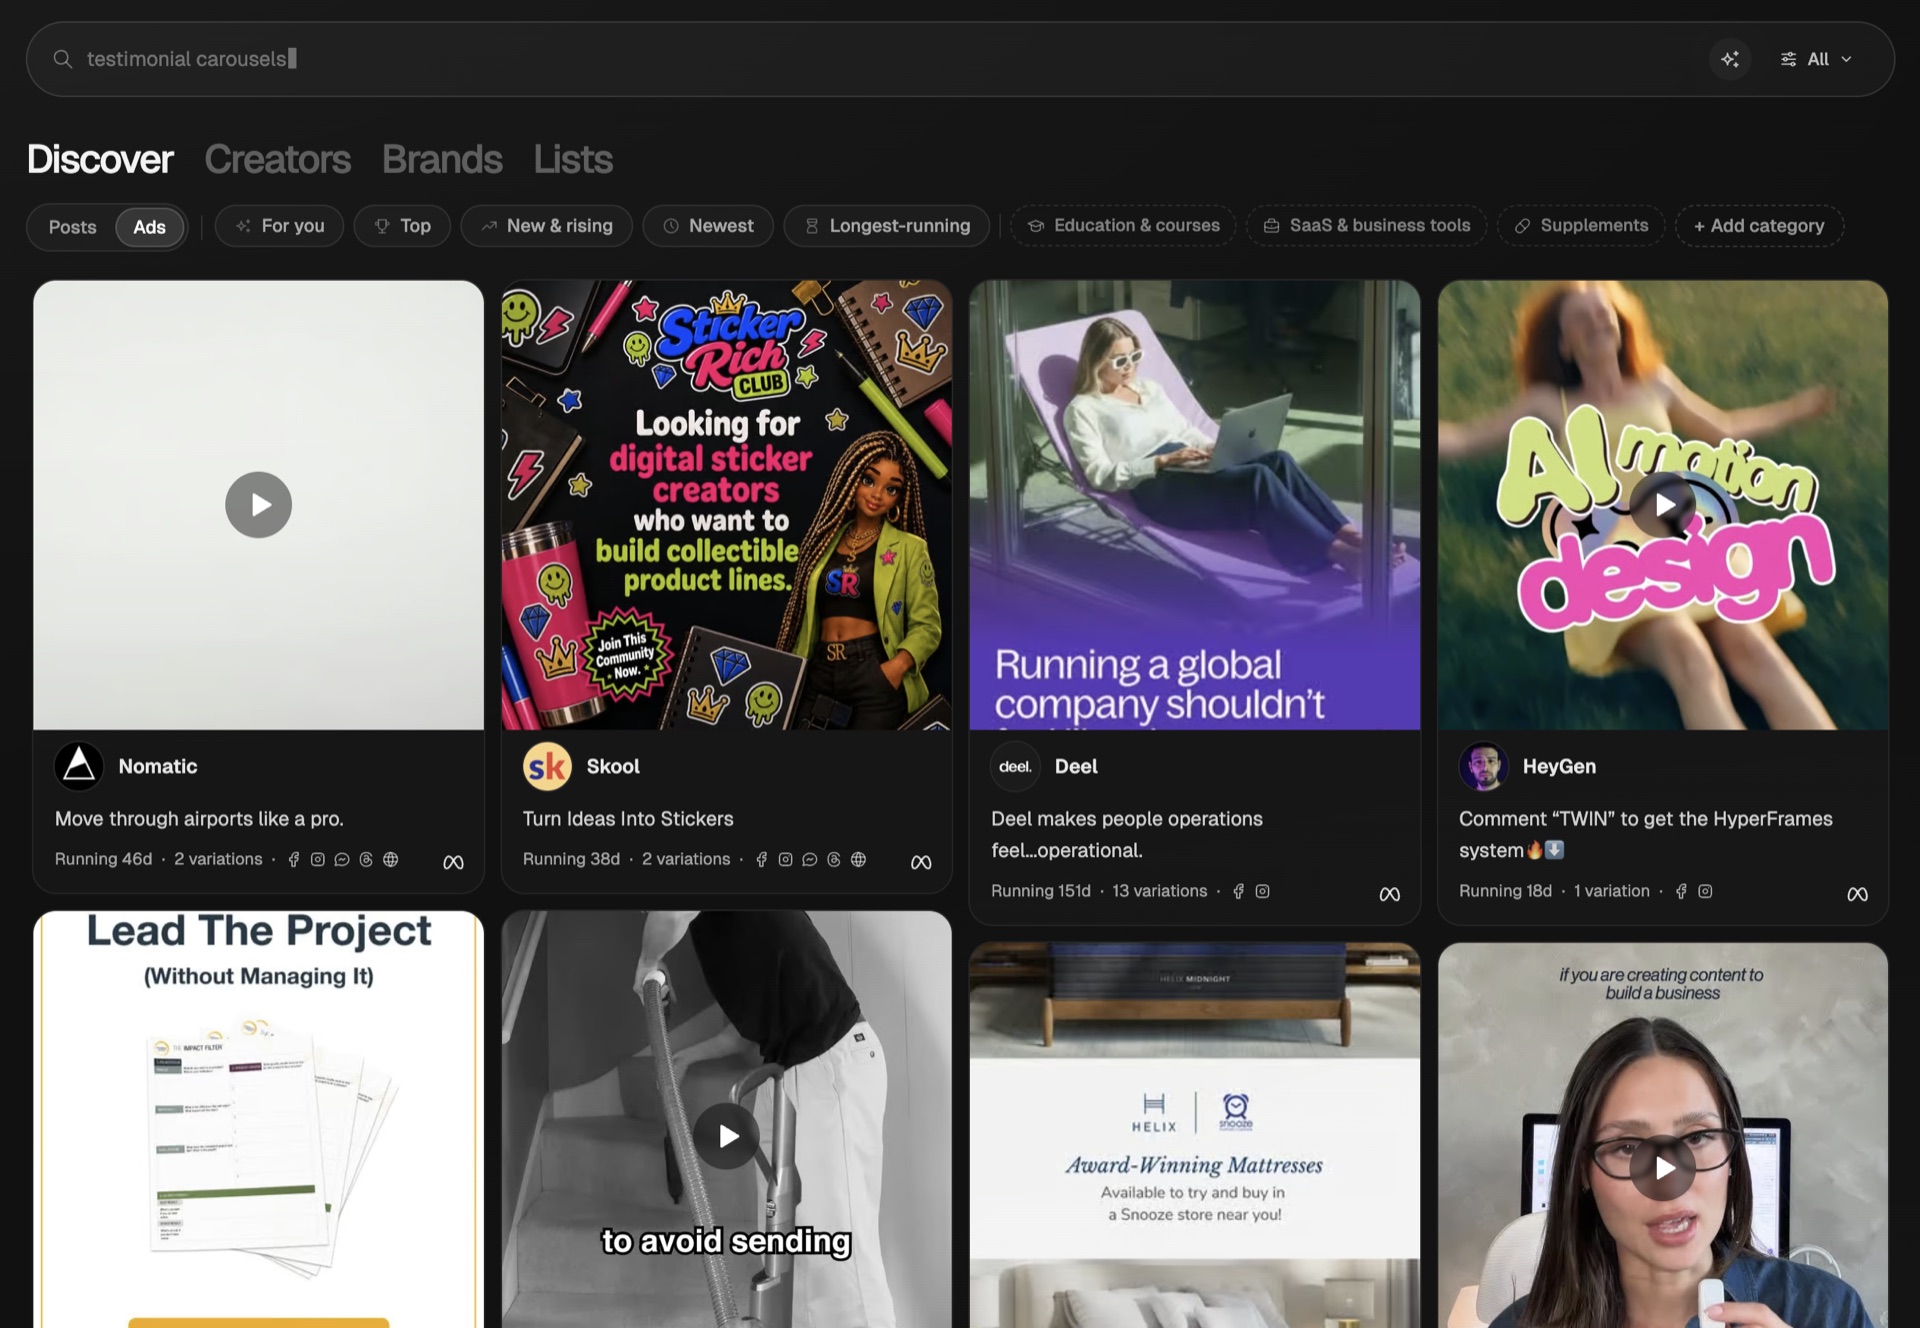The width and height of the screenshot is (1920, 1328).
Task: Click Instagram icon on Nomatic card
Action: (x=317, y=860)
